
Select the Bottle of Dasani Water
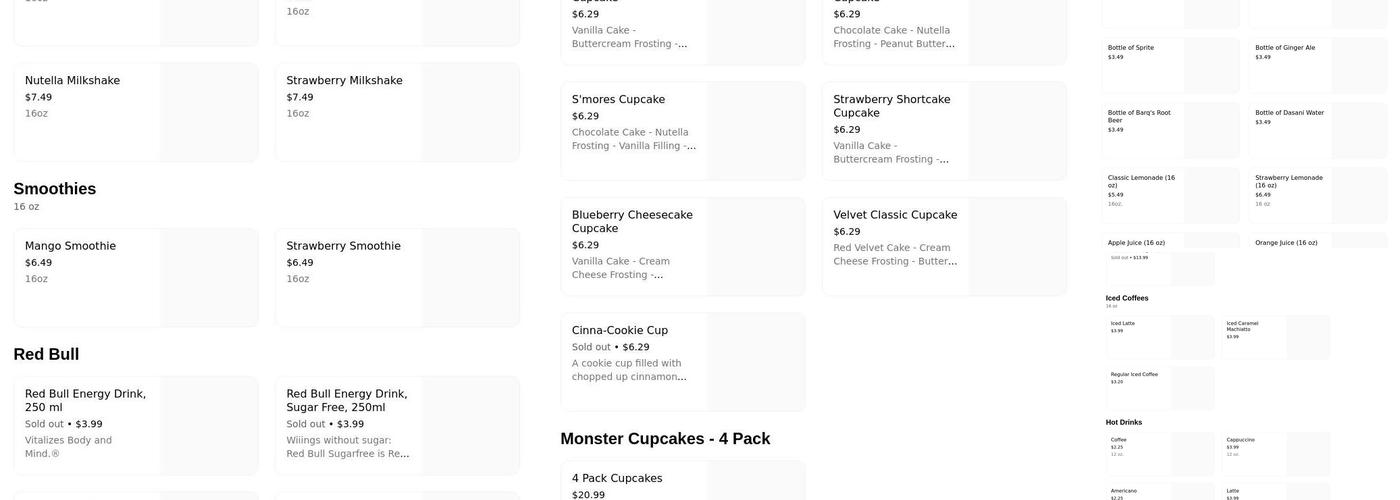[x=1317, y=130]
